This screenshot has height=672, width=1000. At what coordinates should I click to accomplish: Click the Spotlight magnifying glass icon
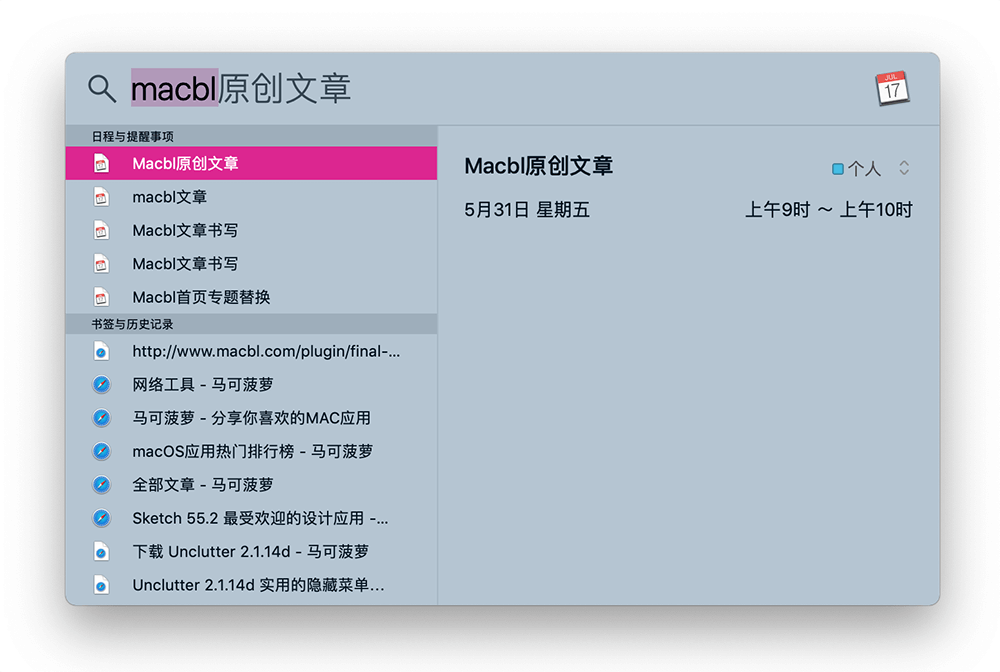(x=102, y=89)
